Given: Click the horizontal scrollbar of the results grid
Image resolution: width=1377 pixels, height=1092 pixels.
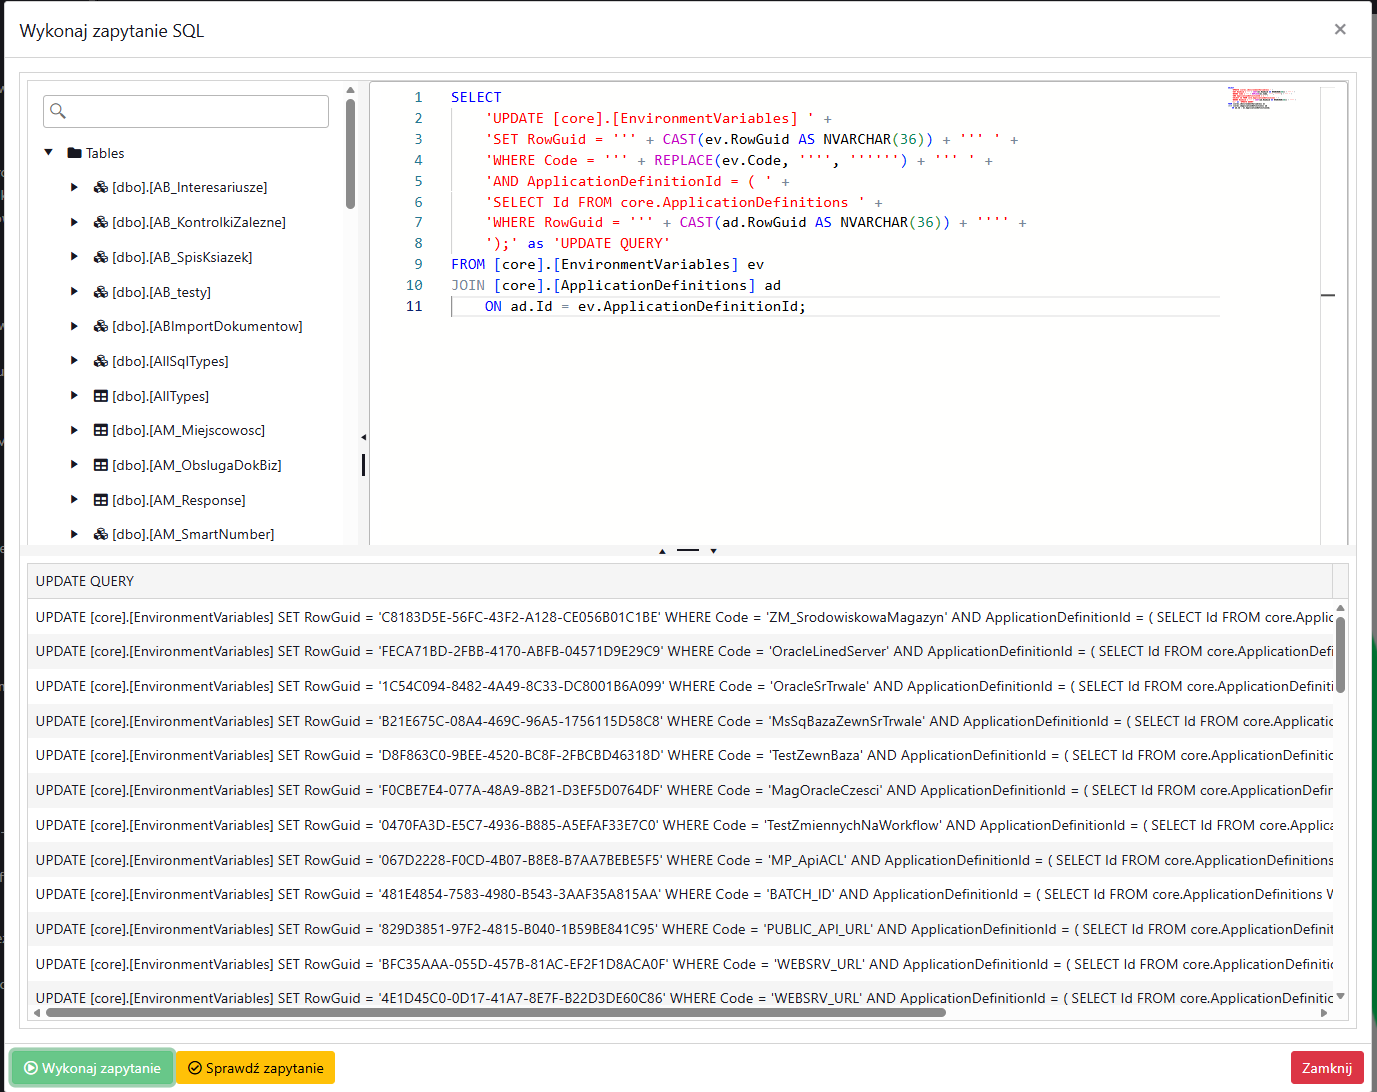Looking at the screenshot, I should [495, 1013].
